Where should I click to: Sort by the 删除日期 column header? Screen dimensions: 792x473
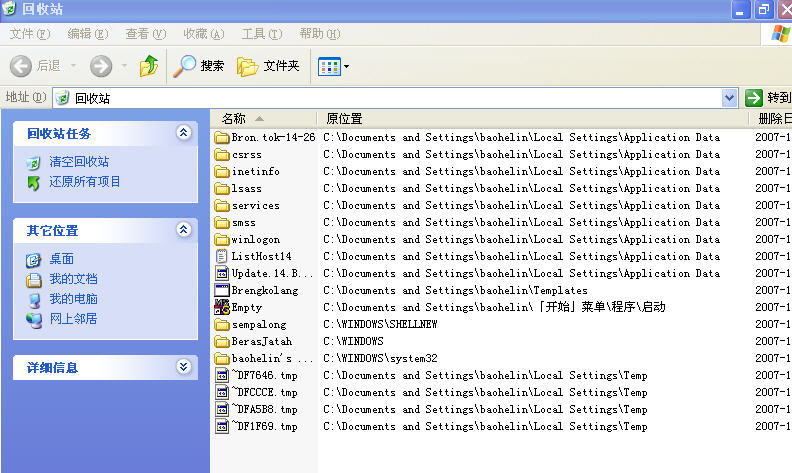click(x=771, y=119)
